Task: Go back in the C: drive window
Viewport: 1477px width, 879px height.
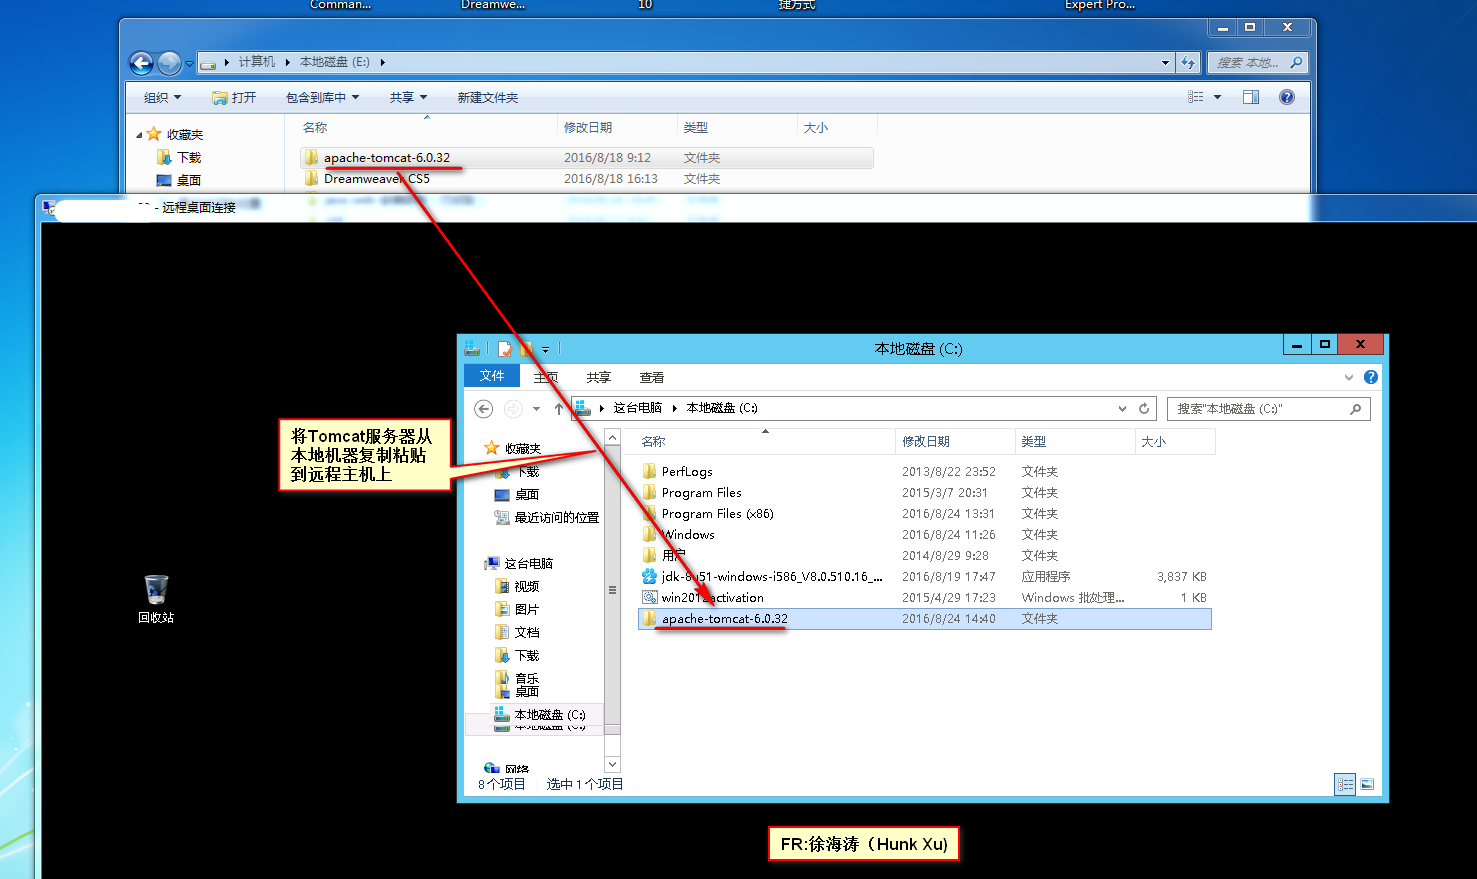Action: pos(484,408)
